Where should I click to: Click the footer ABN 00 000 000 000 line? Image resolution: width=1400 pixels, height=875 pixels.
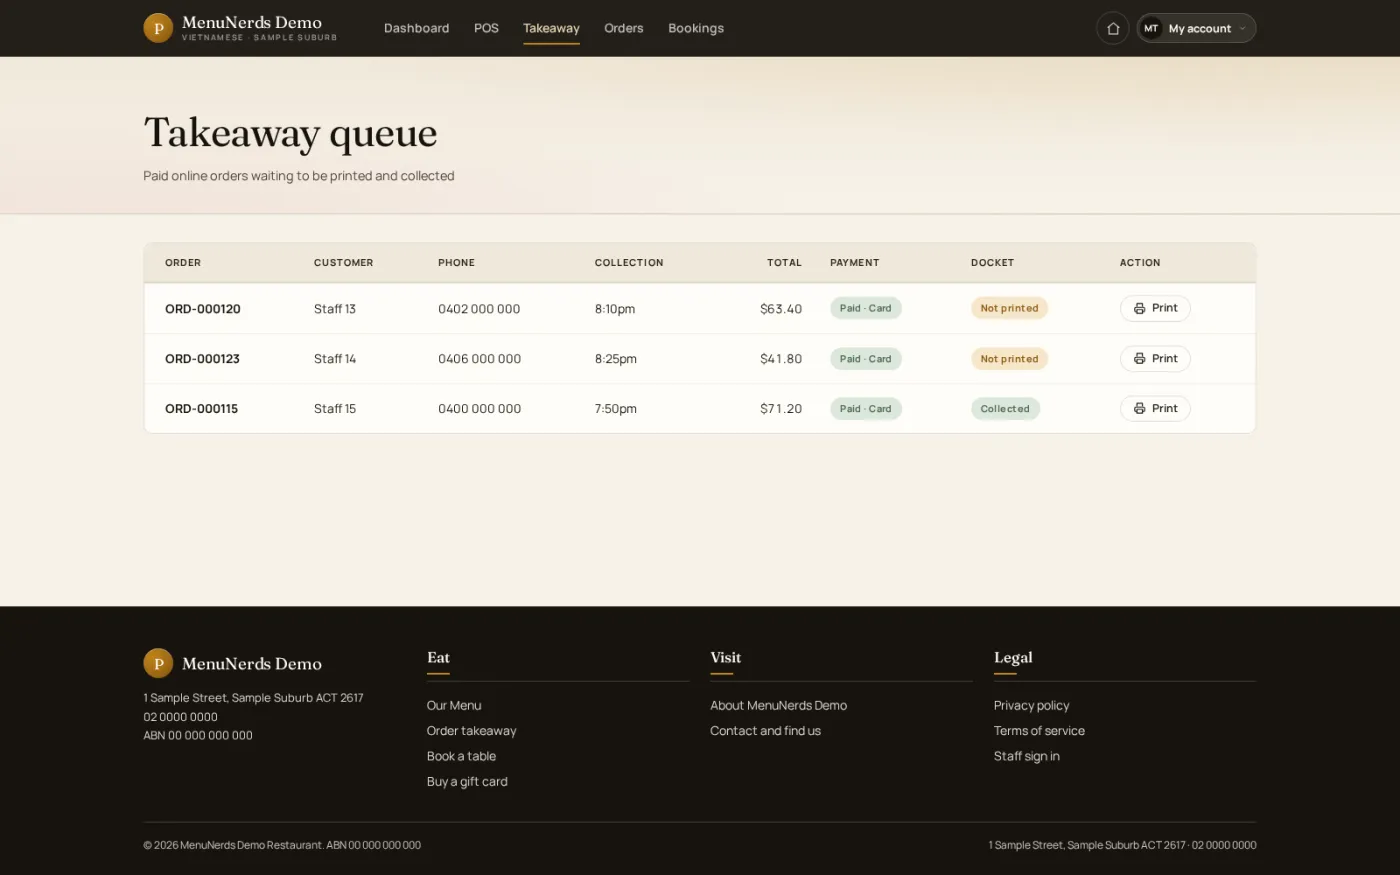pos(198,735)
